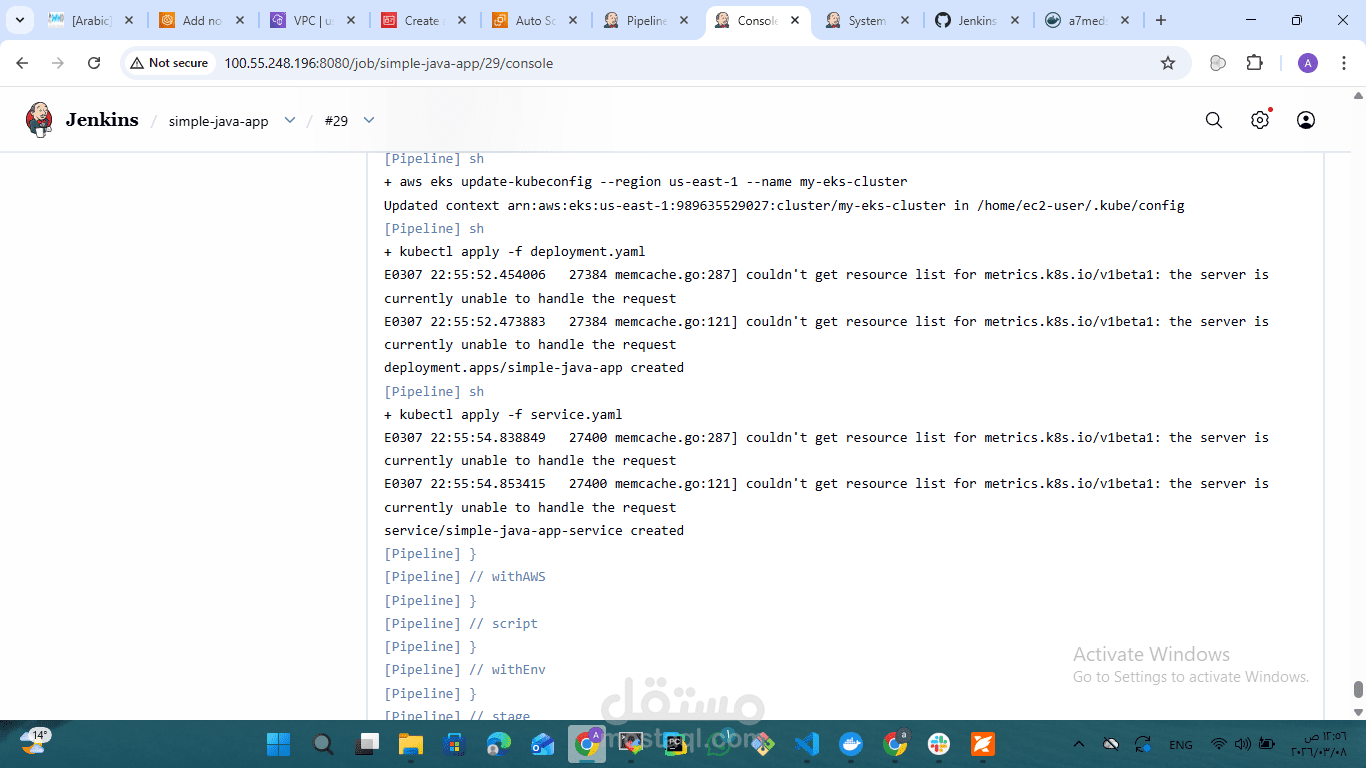Click the 'Updated context arn:aws:eks' line
The image size is (1366, 768).
coord(784,205)
